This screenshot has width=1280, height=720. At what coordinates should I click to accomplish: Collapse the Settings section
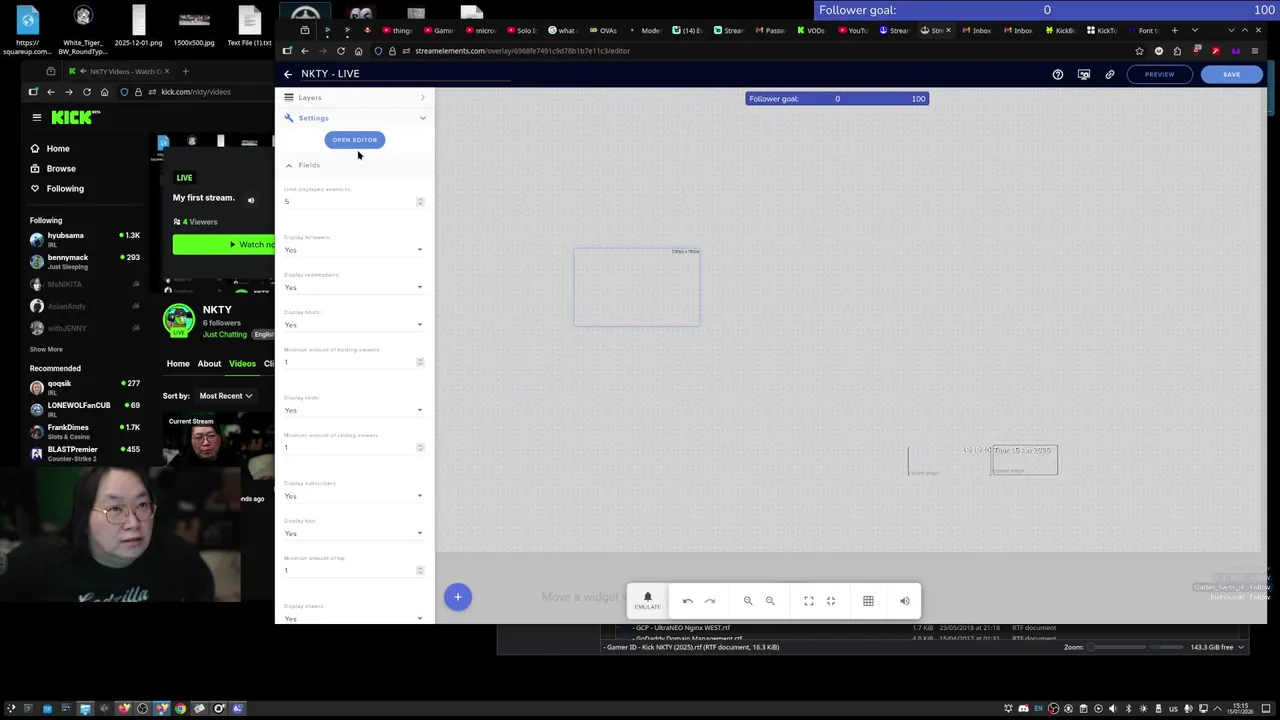click(x=354, y=118)
